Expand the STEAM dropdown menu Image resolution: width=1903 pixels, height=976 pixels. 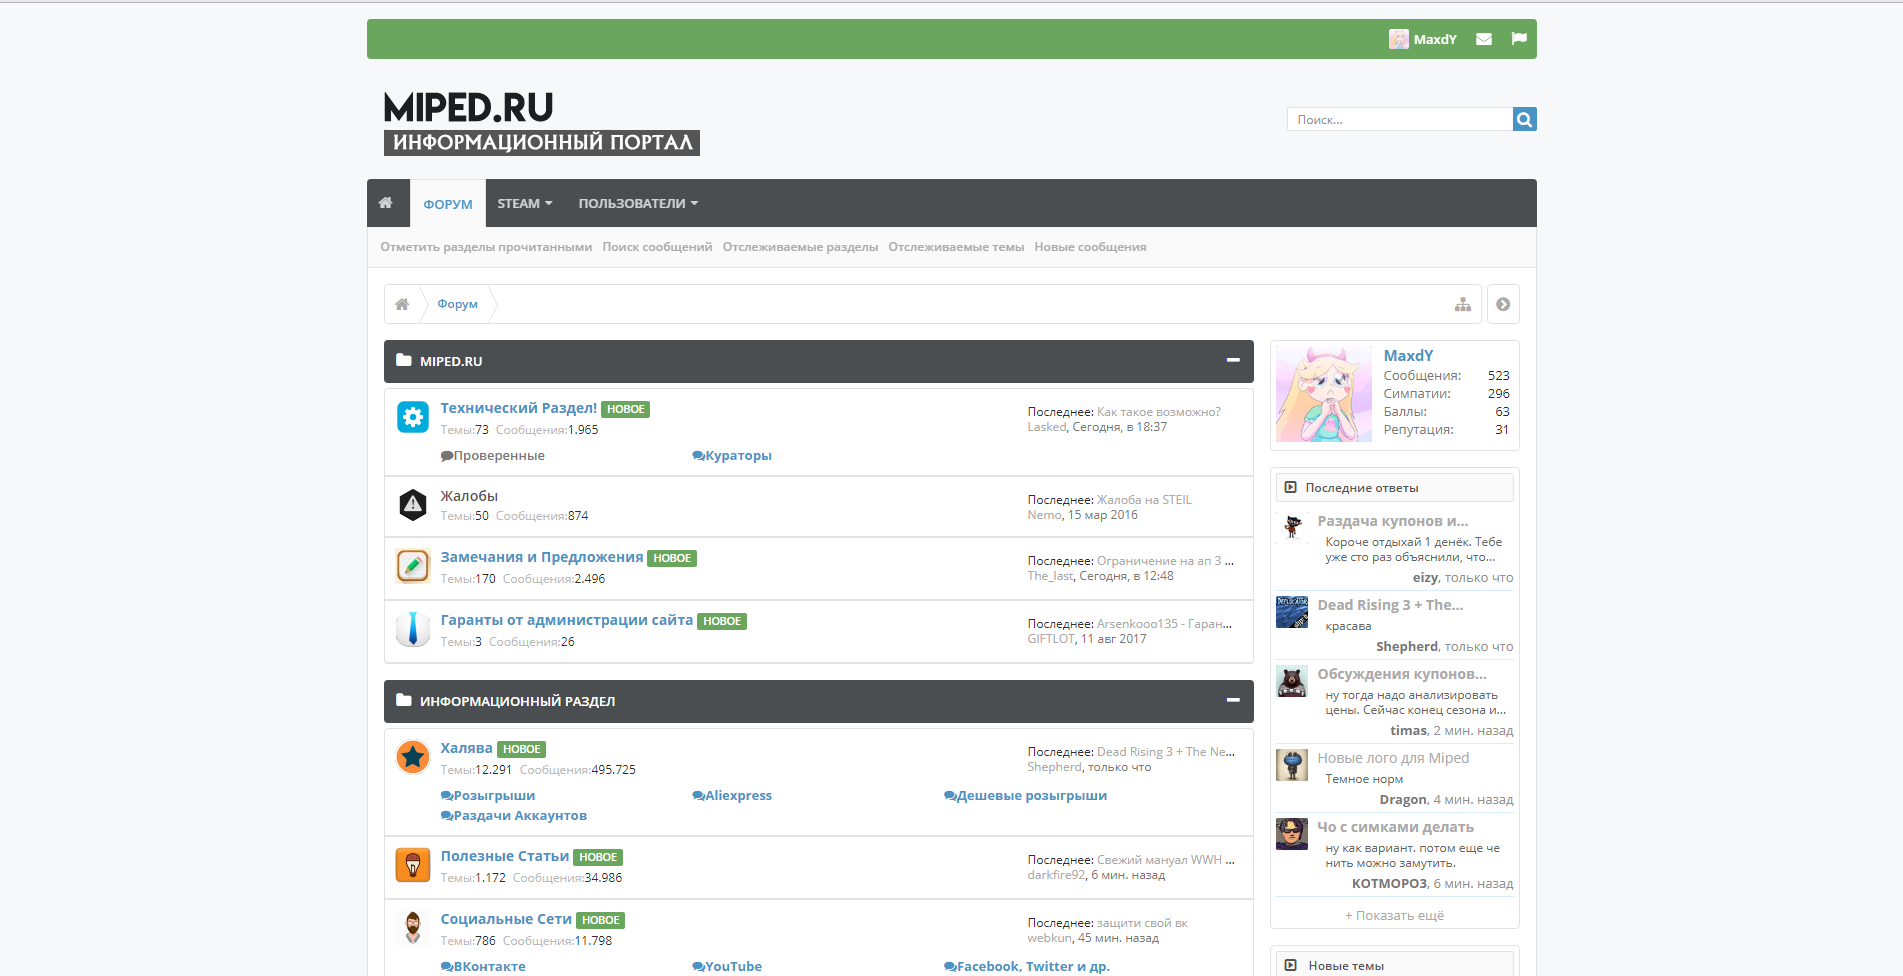(x=525, y=203)
